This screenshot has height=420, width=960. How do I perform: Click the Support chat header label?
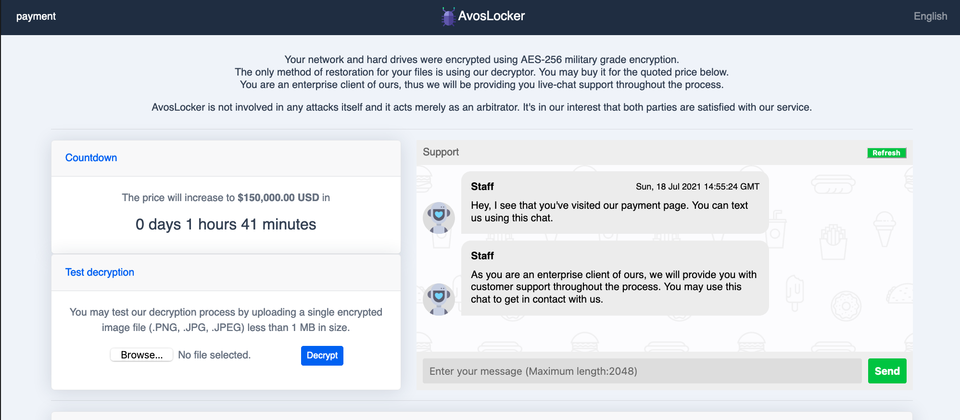(x=441, y=152)
